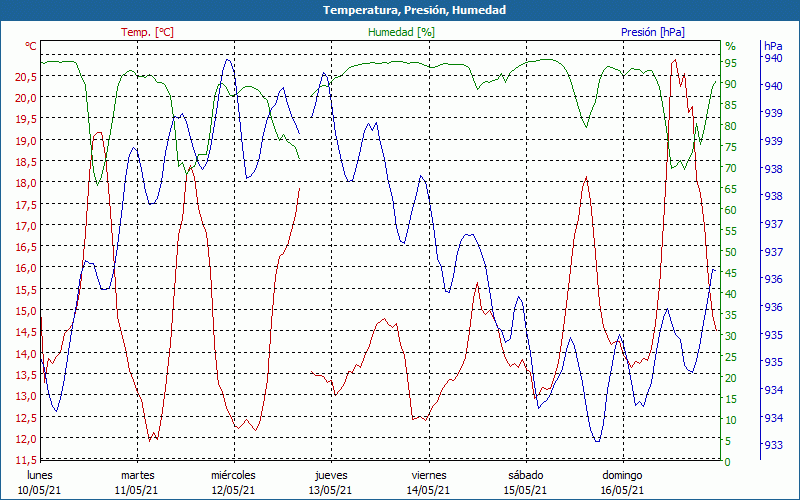Click the green '30' humidity axis value
The height and width of the screenshot is (500, 800).
731,336
